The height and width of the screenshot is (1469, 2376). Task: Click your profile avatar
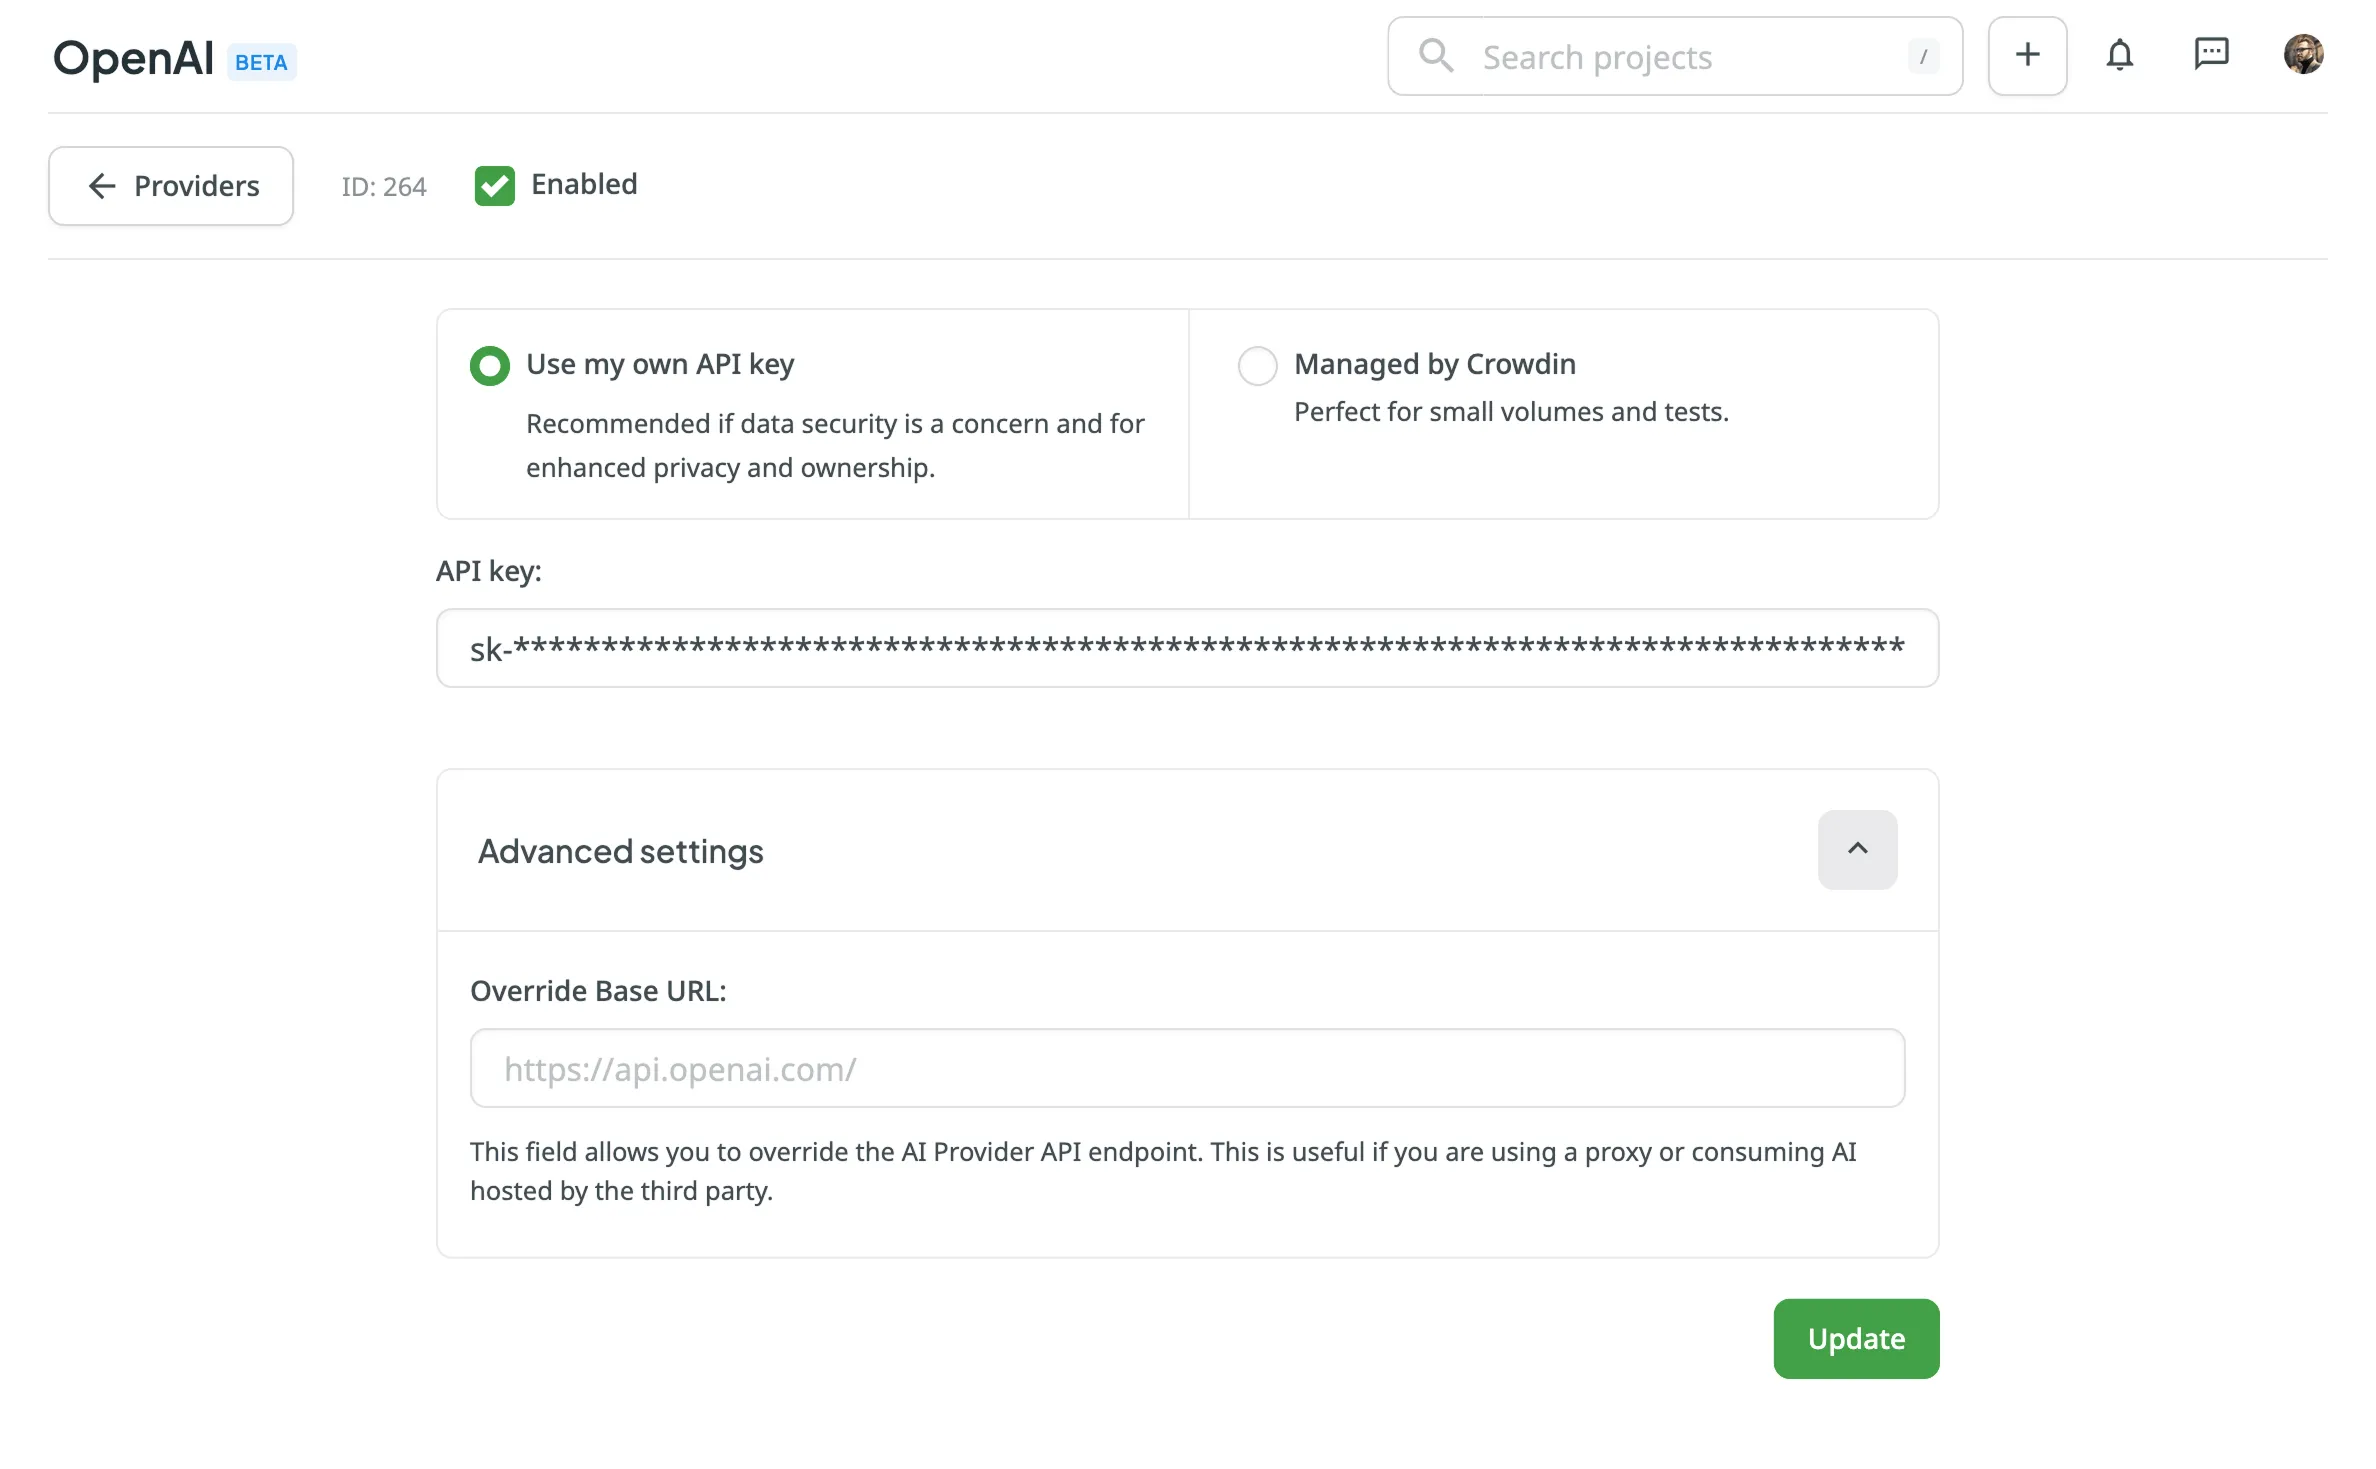(2305, 55)
